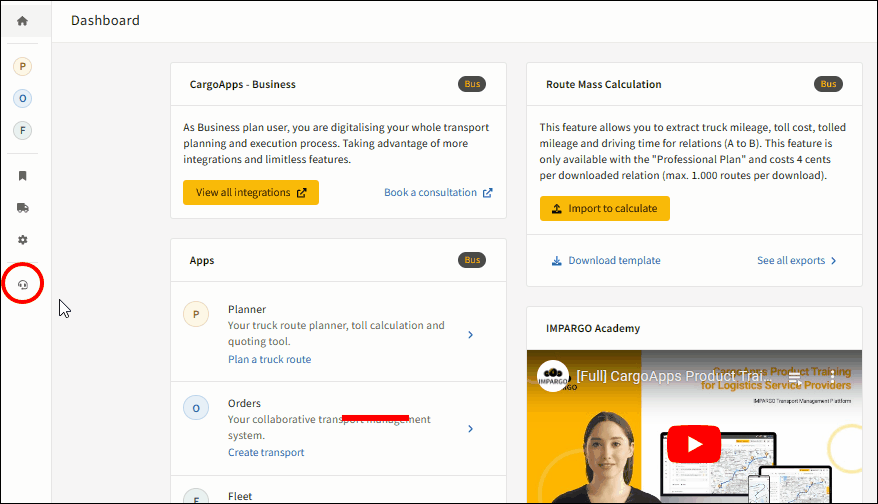878x504 pixels.
Task: Open Planner app from sidebar P icon
Action: [x=22, y=67]
